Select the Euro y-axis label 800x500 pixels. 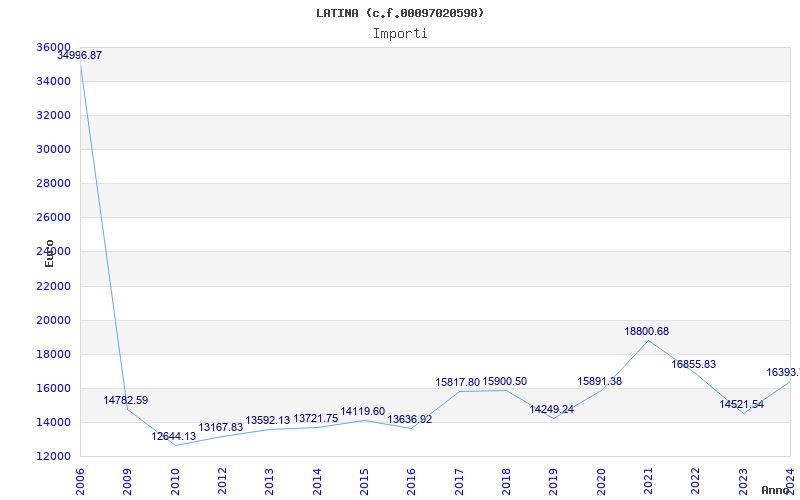pyautogui.click(x=49, y=253)
